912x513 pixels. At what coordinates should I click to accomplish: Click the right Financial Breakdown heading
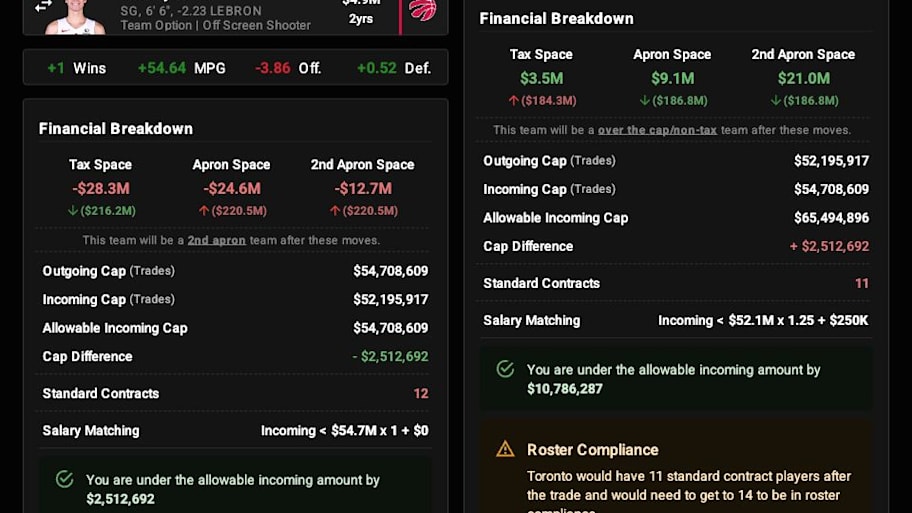click(557, 19)
